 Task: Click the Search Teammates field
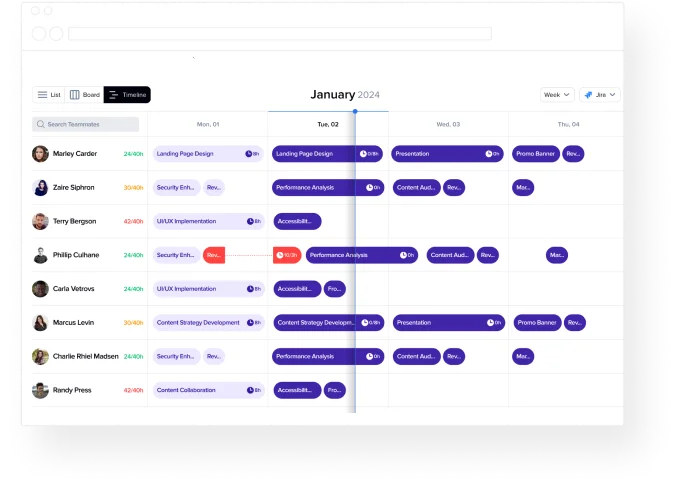click(x=85, y=124)
